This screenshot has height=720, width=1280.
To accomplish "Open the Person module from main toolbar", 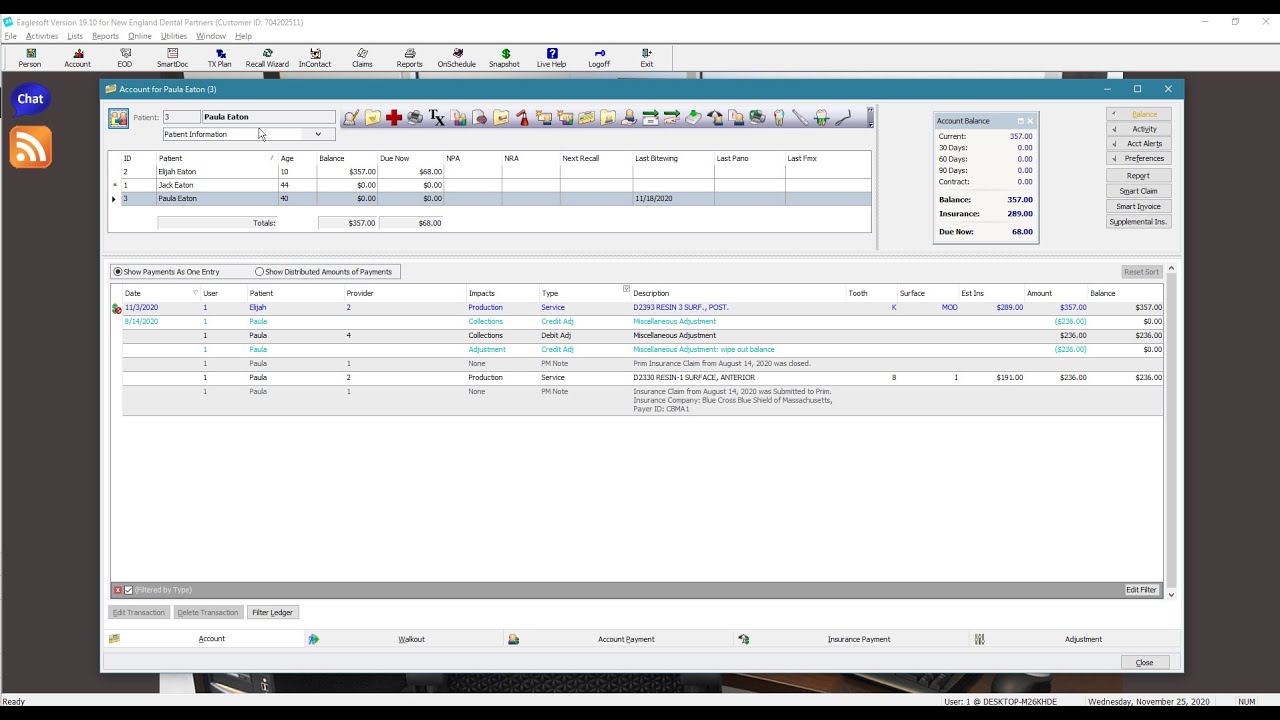I will 30,58.
